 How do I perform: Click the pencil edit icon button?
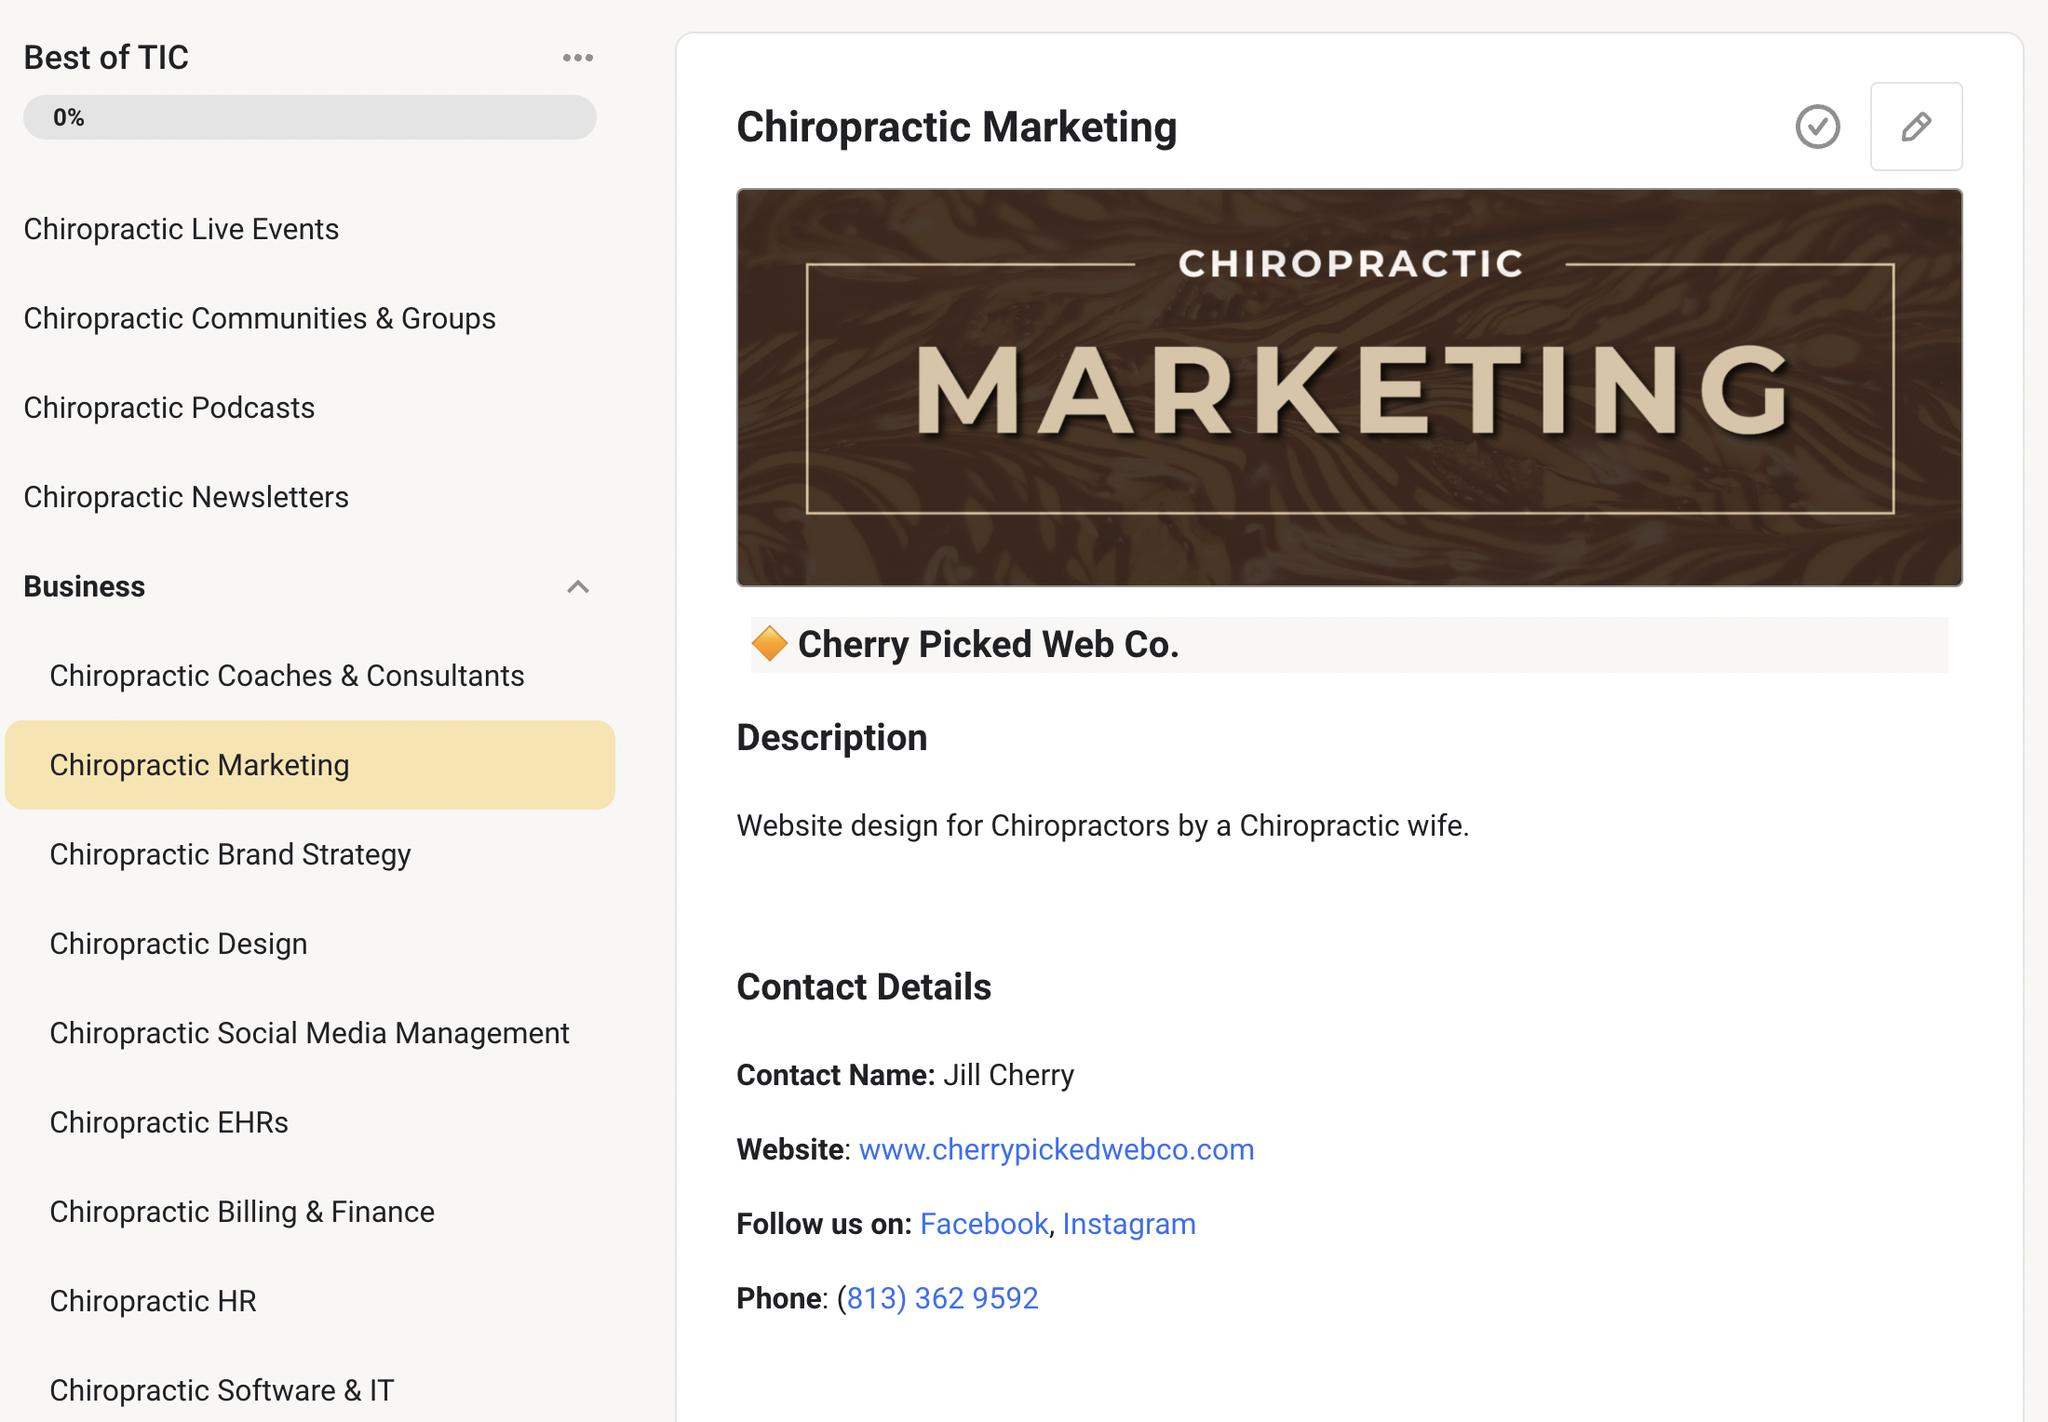[x=1915, y=127]
